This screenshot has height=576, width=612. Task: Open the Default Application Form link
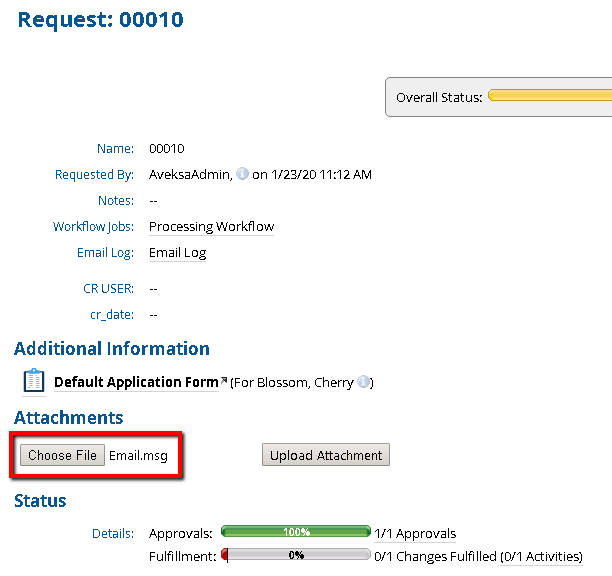(x=135, y=382)
